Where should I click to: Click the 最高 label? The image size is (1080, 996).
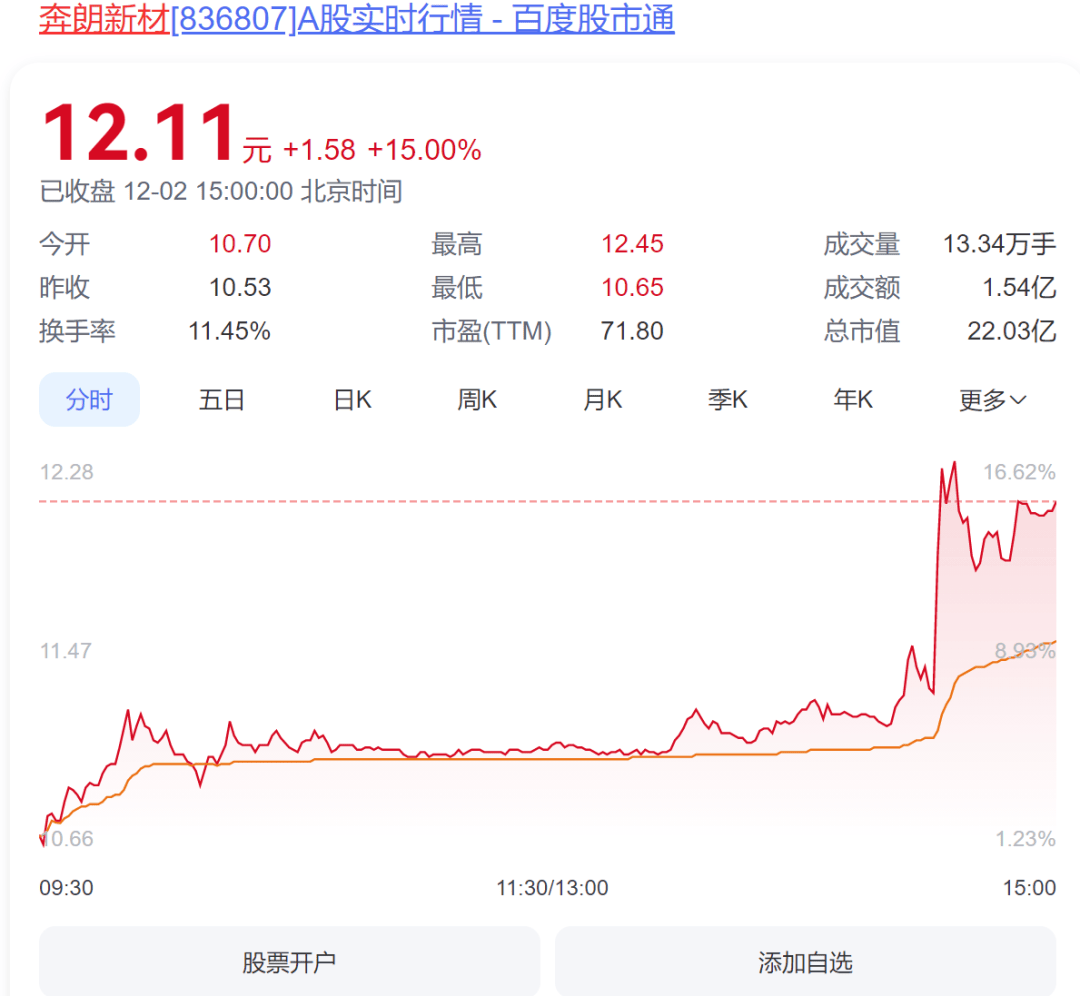[457, 244]
